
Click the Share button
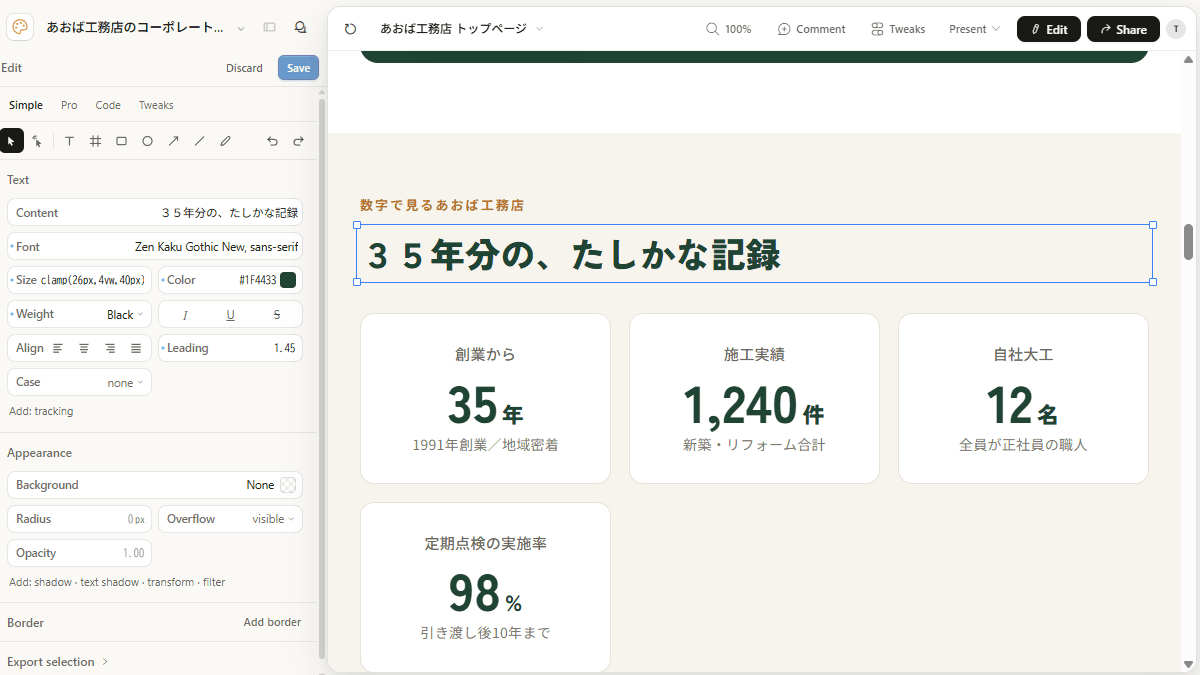[1123, 29]
